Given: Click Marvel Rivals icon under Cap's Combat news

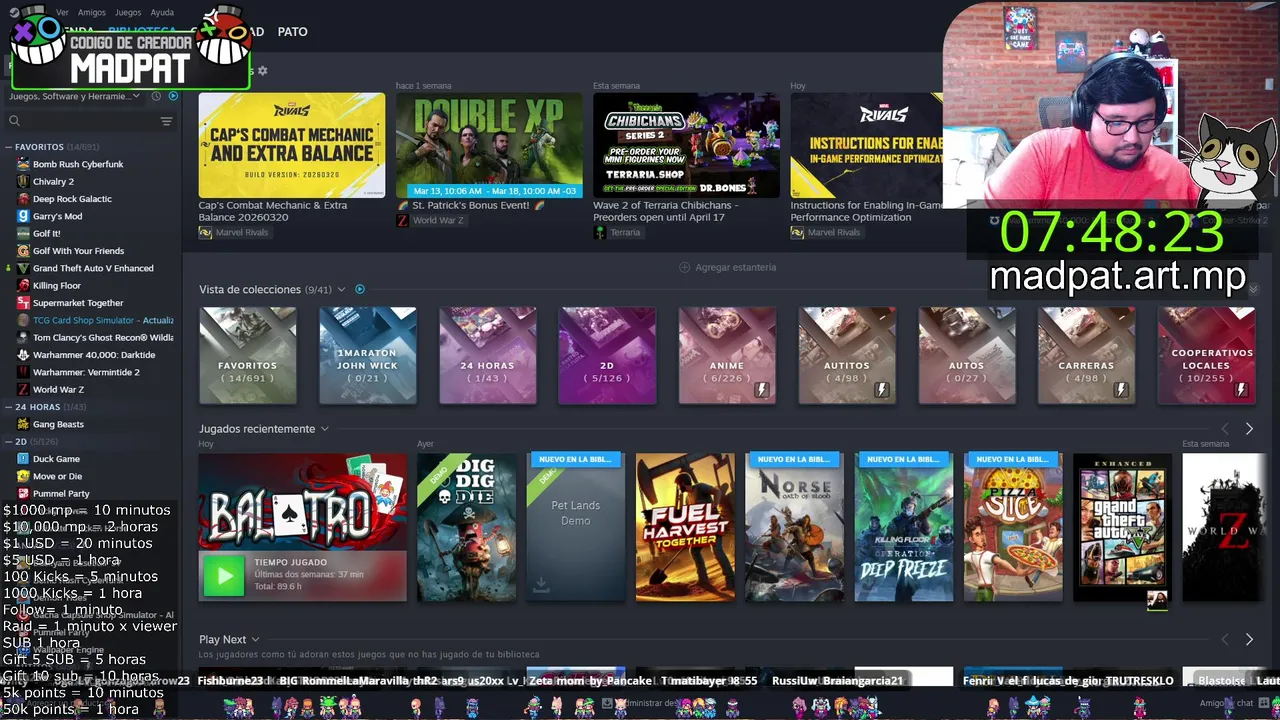Looking at the screenshot, I should pos(205,232).
